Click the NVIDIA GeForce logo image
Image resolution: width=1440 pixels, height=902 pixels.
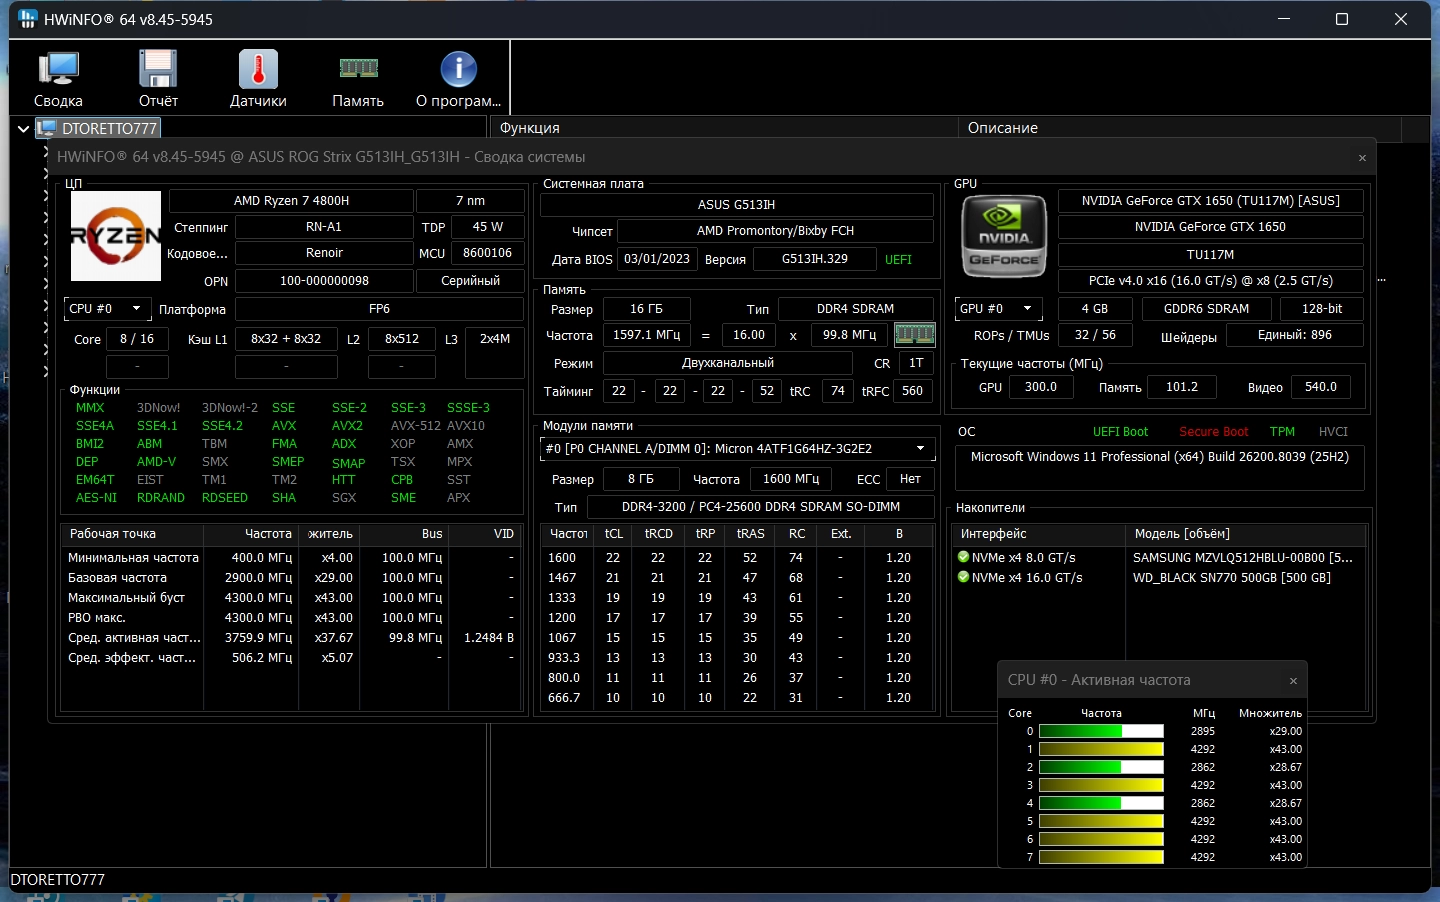[x=1003, y=236]
